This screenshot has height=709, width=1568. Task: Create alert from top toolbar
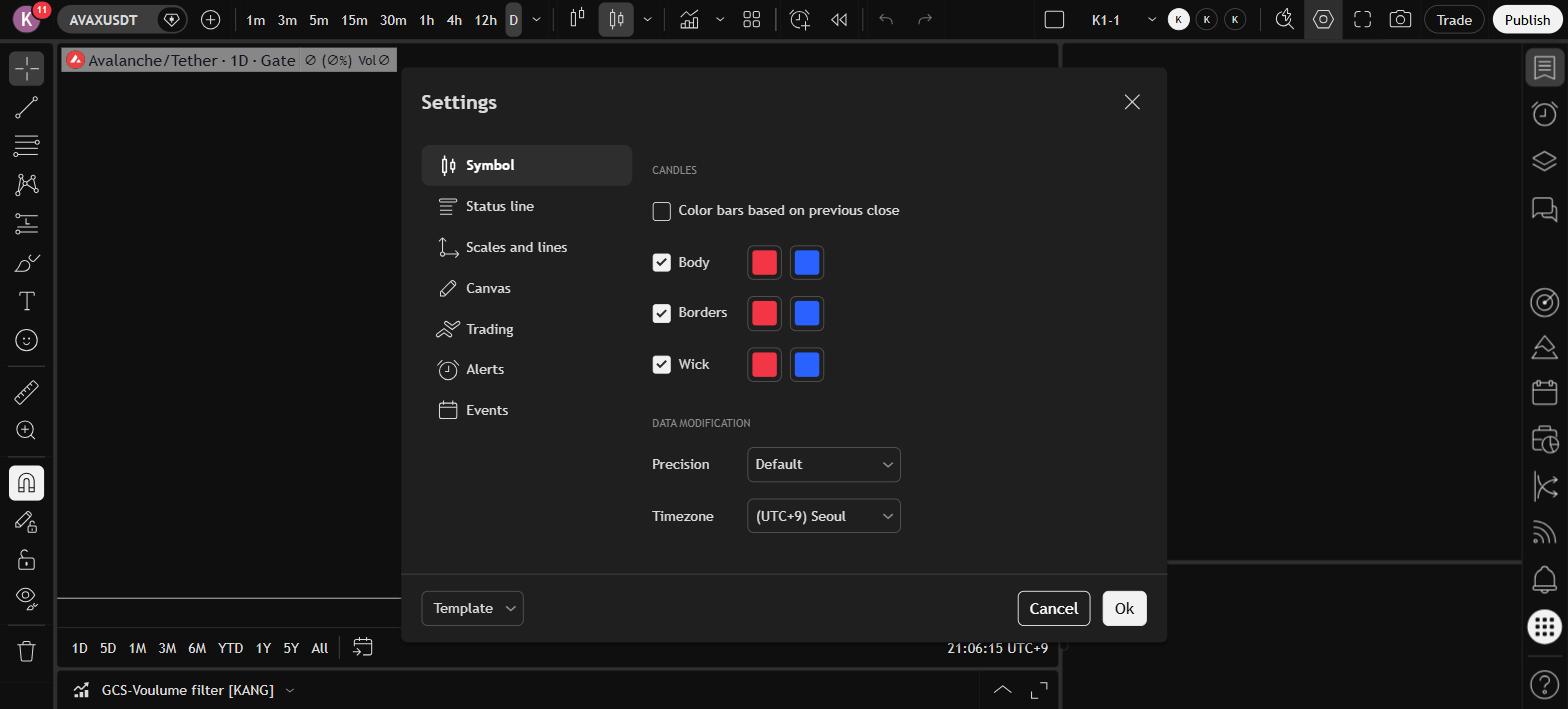click(800, 19)
